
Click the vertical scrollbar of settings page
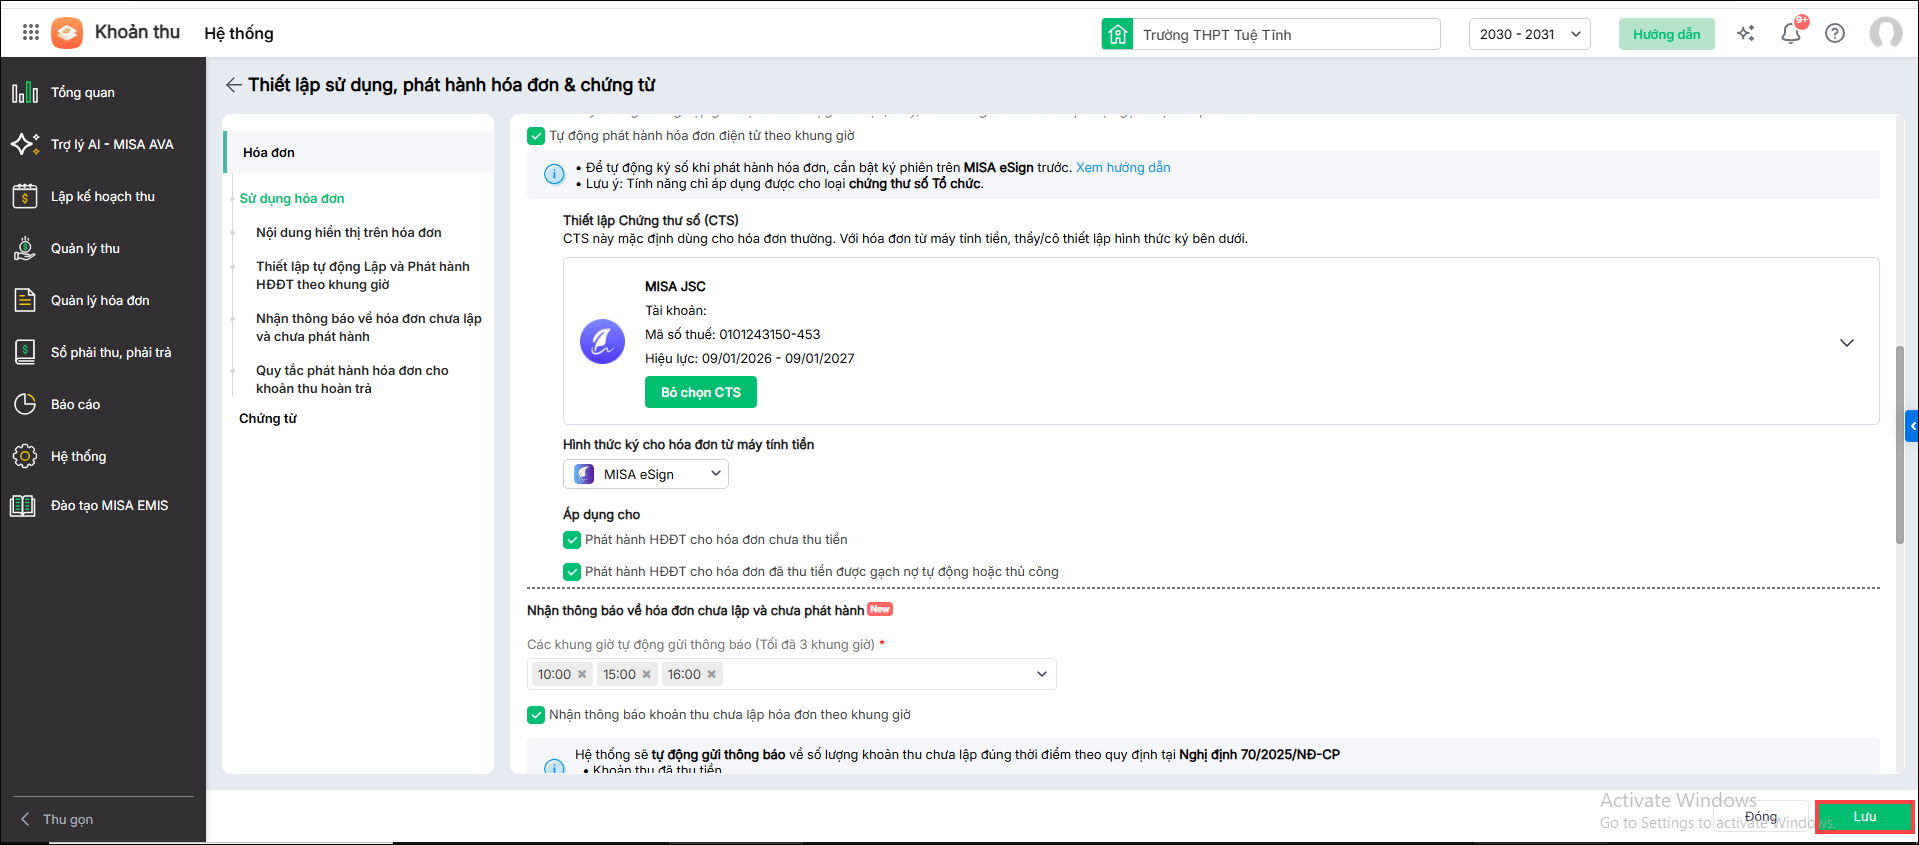[x=1899, y=445]
